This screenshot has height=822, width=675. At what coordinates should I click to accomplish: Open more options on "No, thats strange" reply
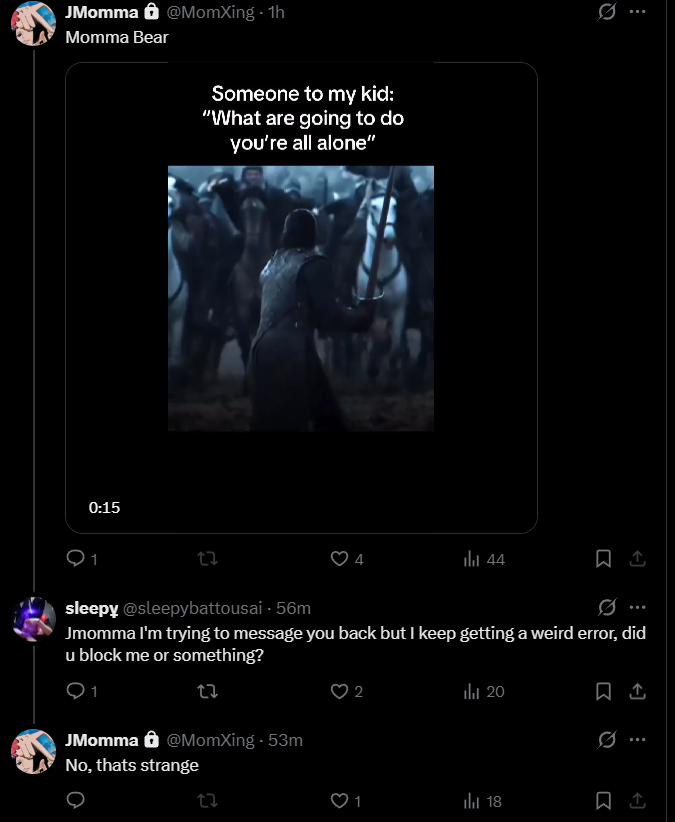coord(638,740)
